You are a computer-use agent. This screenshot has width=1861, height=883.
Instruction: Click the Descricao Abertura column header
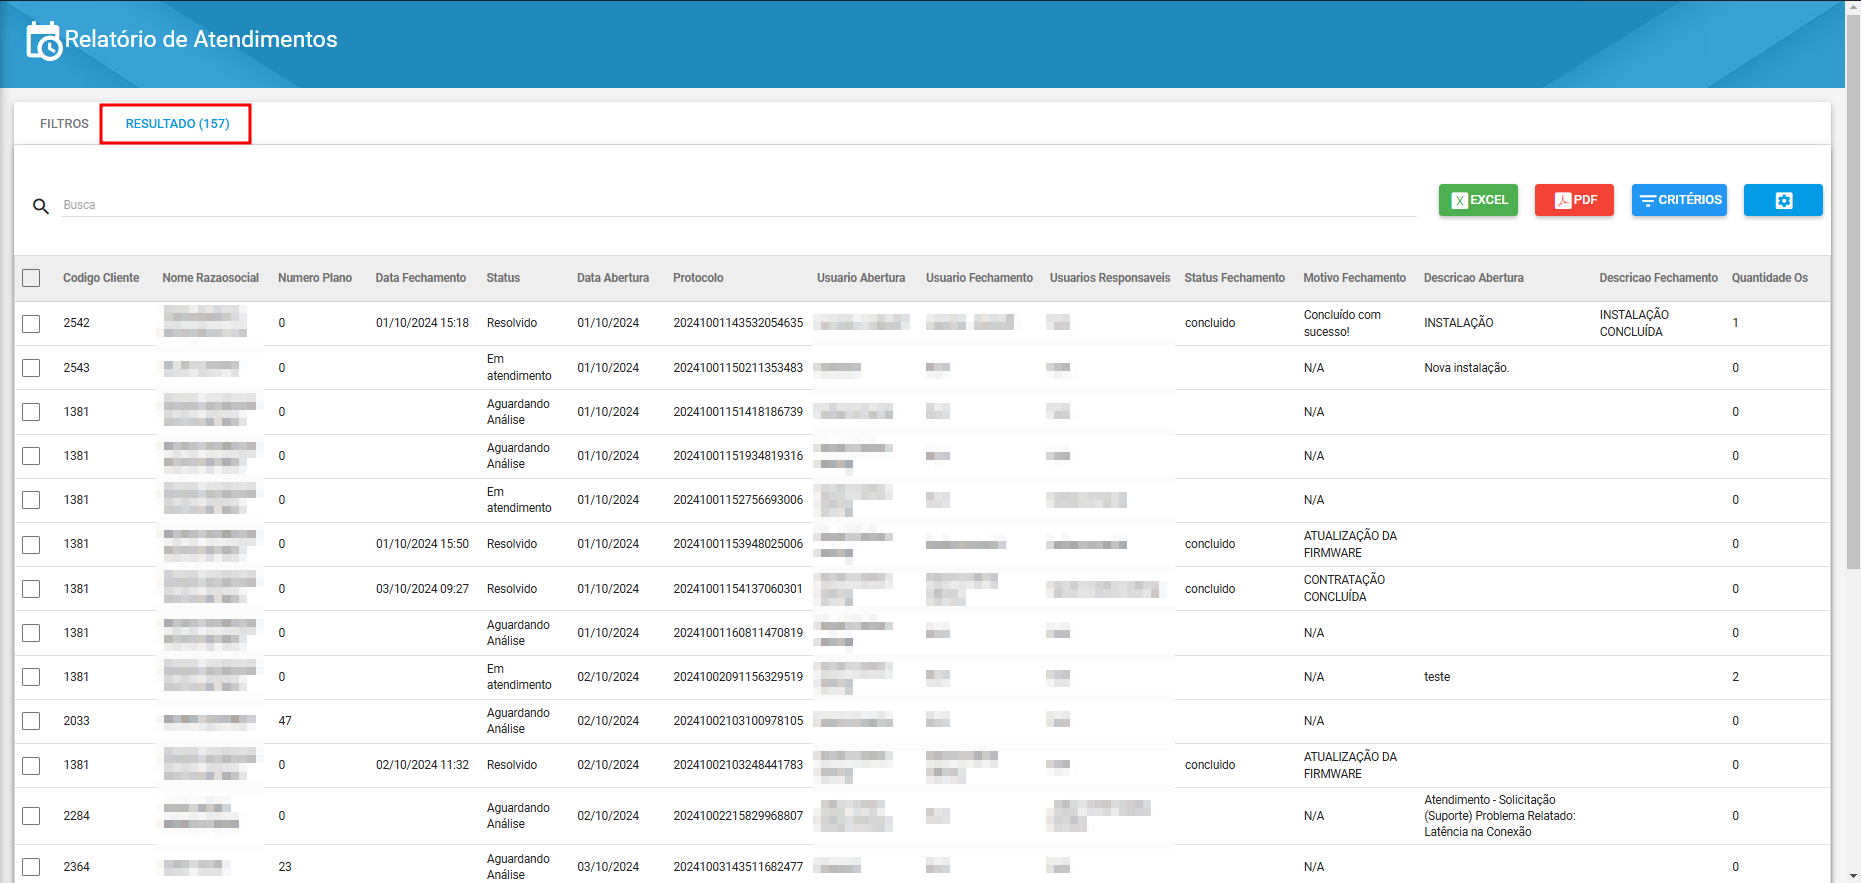[x=1474, y=278]
